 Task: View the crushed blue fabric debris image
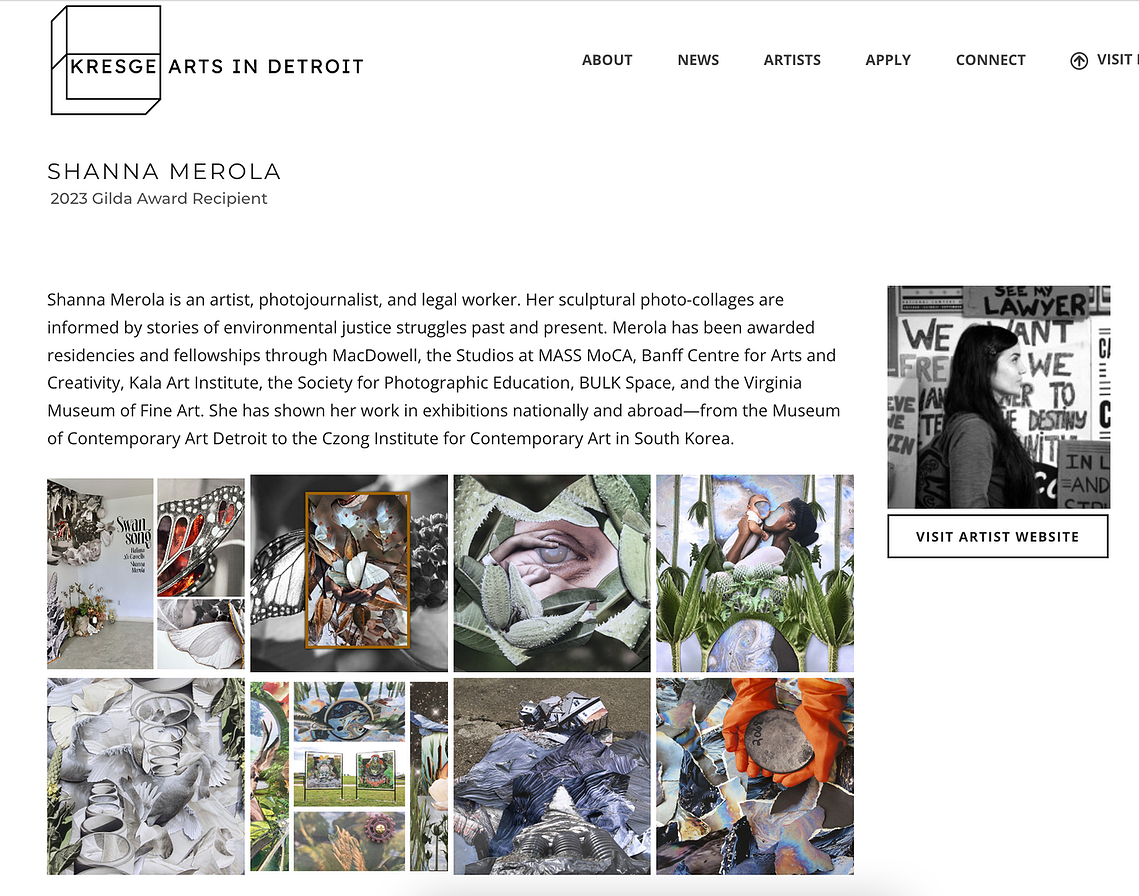[552, 776]
